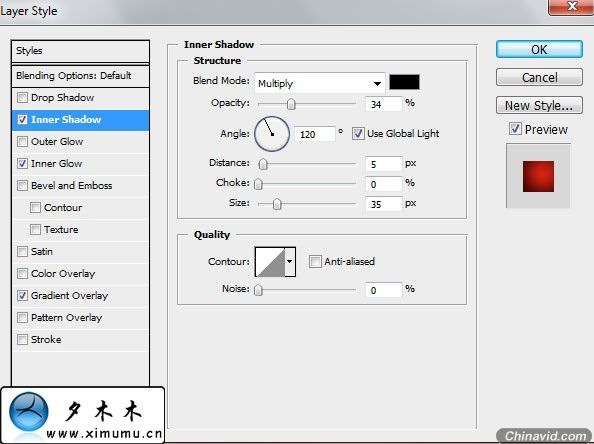Open the shadow color black swatch
Image resolution: width=594 pixels, height=444 pixels.
404,82
